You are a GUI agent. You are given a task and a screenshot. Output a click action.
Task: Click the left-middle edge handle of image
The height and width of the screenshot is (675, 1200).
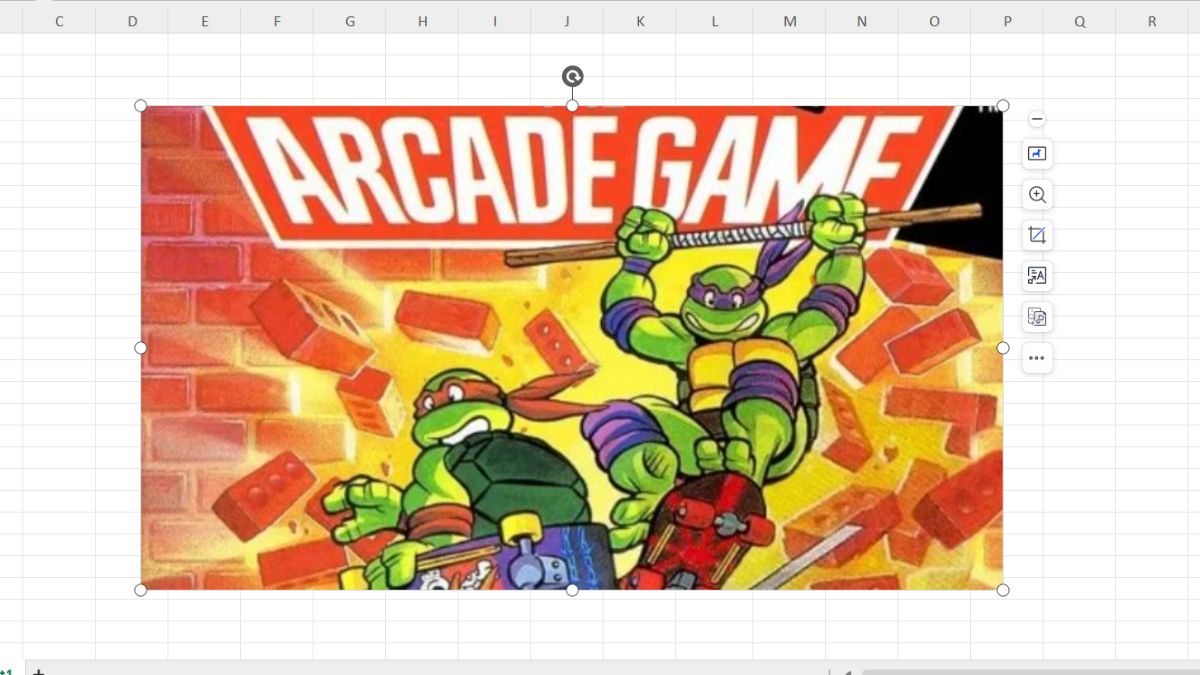140,348
